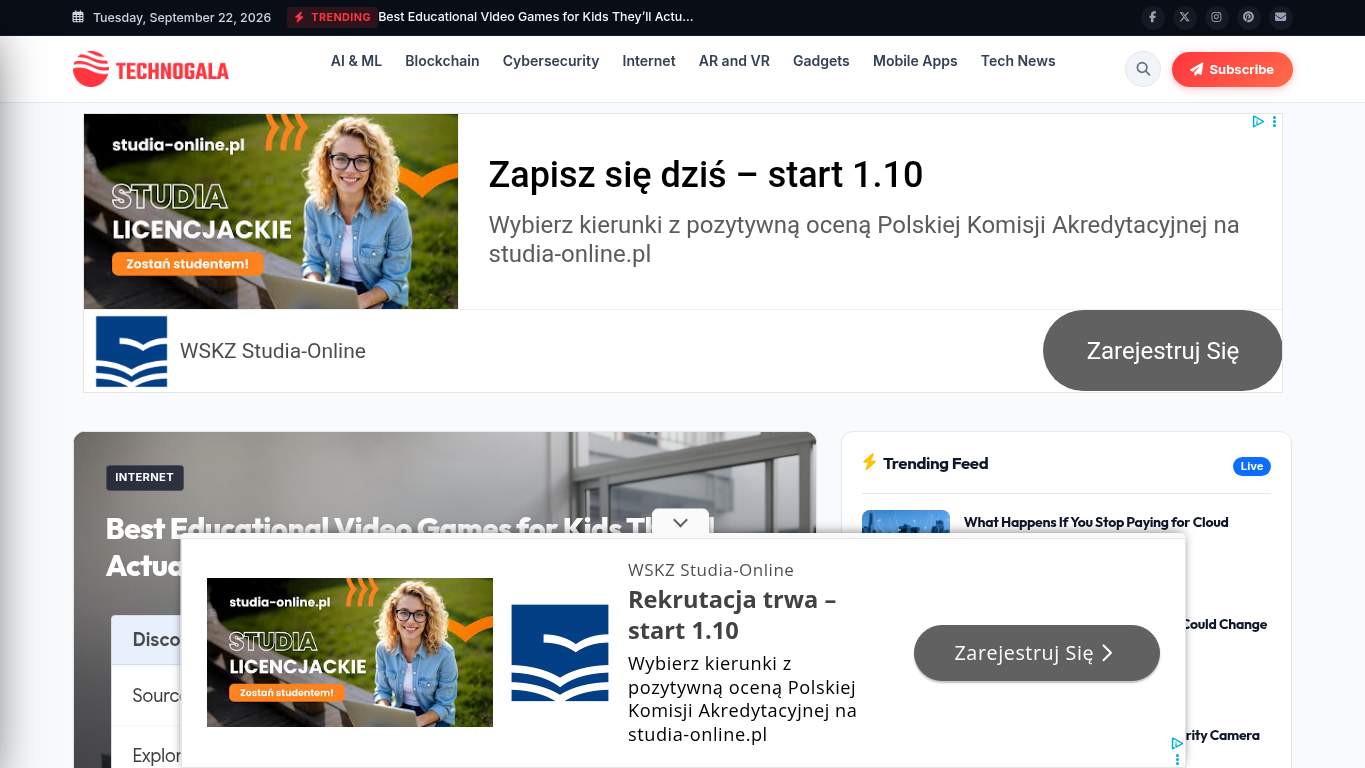
Task: Open the Facebook social icon
Action: pos(1152,17)
